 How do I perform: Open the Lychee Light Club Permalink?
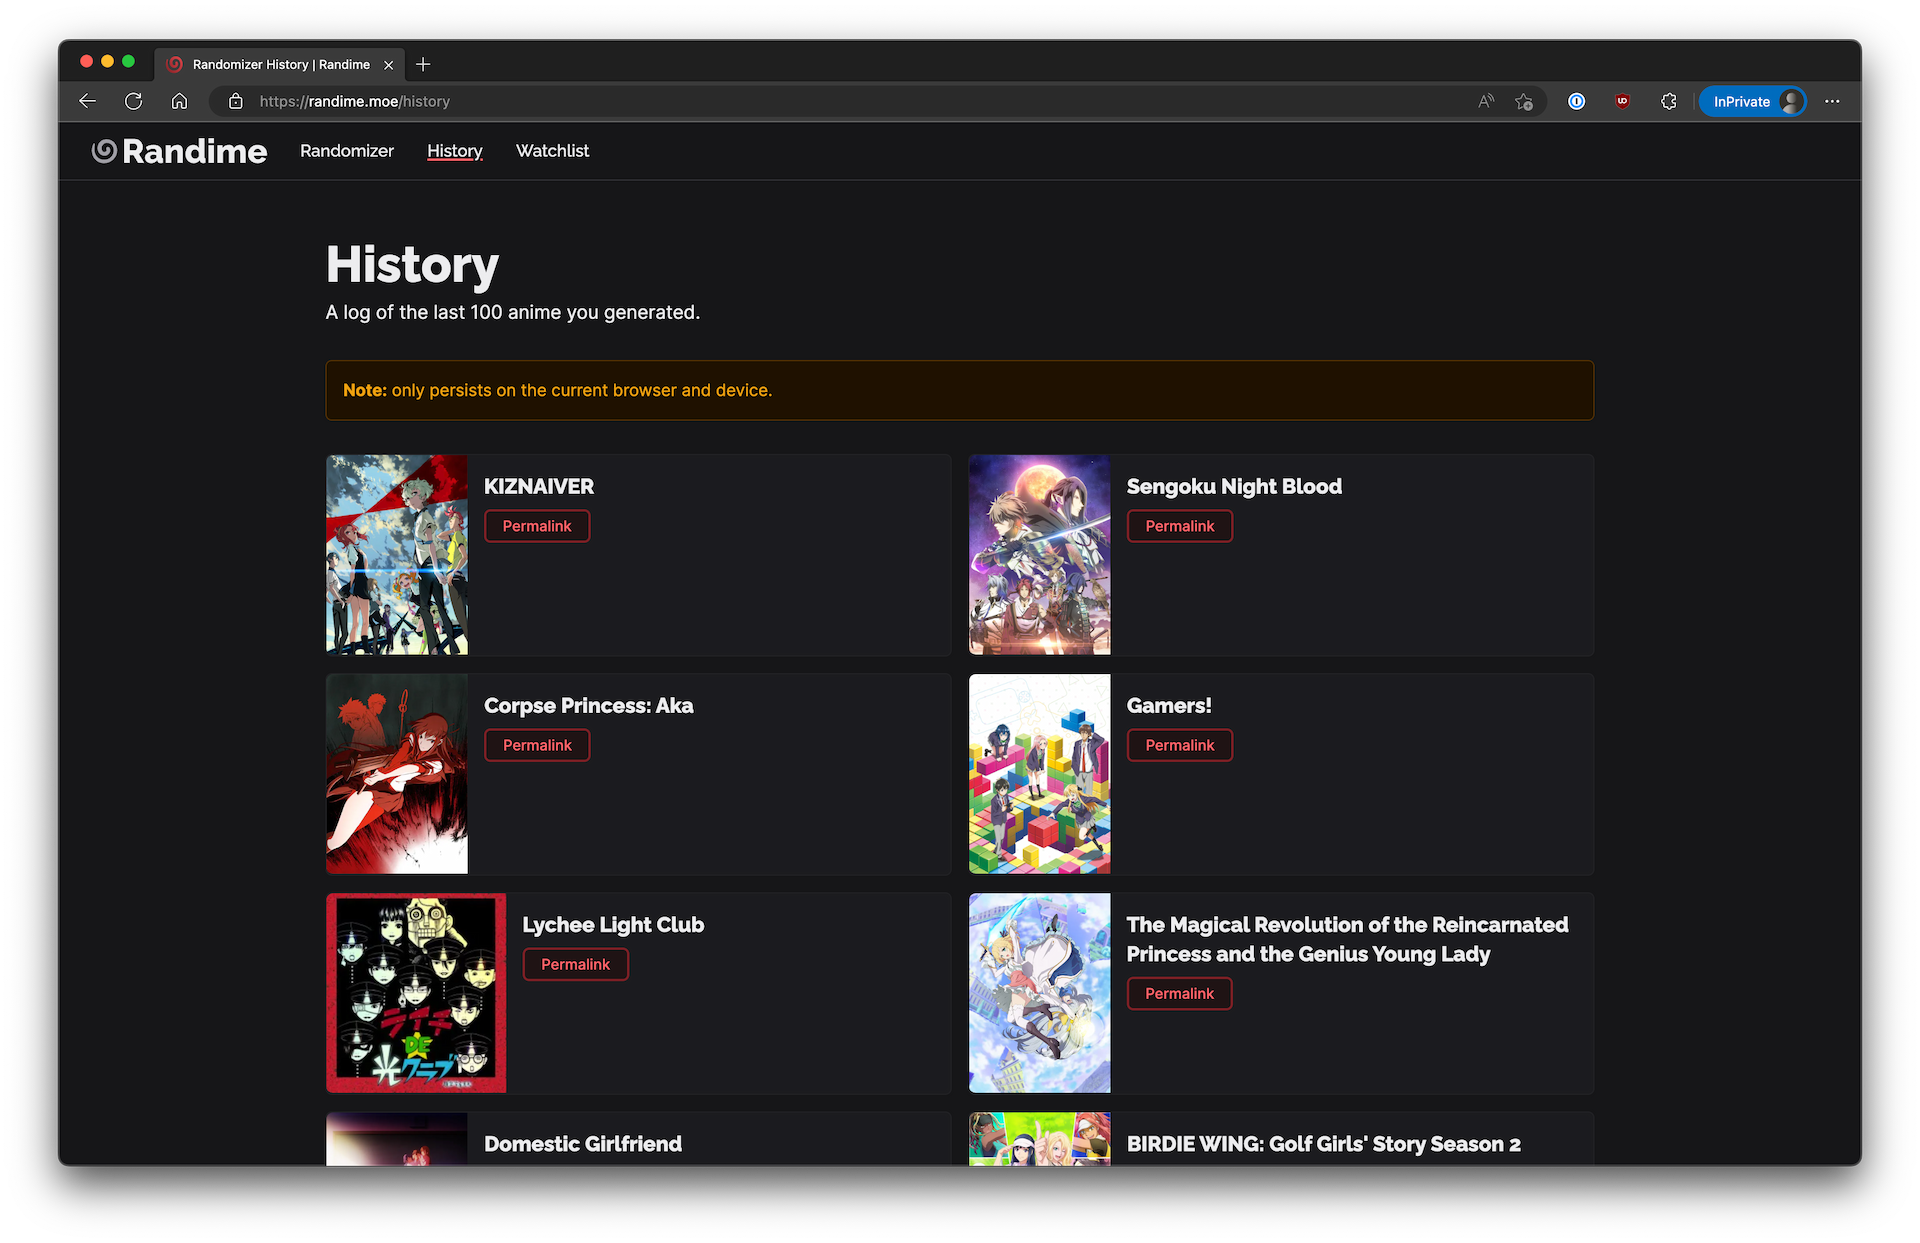point(575,964)
